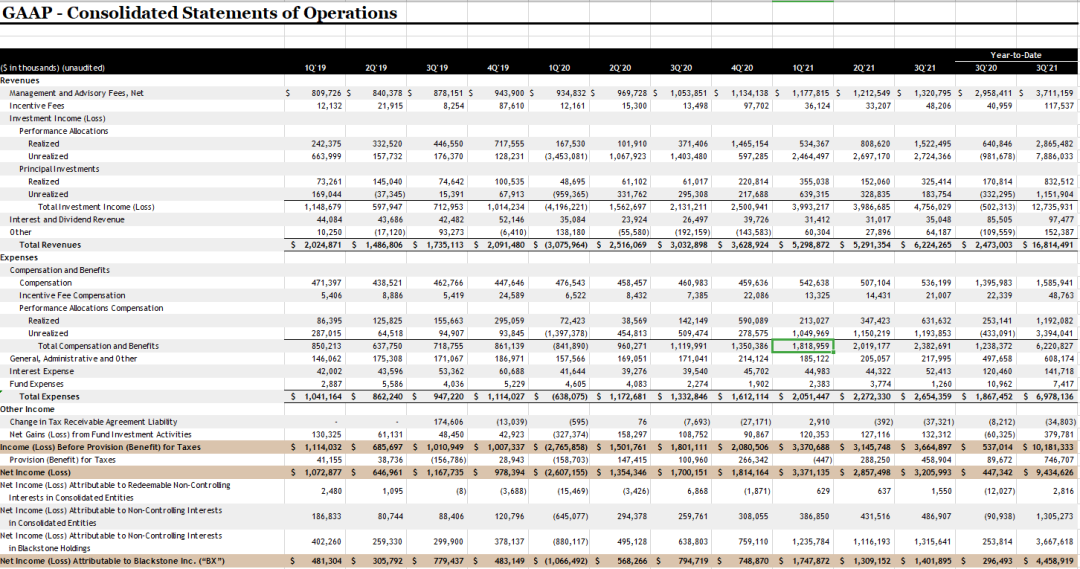This screenshot has width=1080, height=569.
Task: Select "Total Compensation and Benefits" row label
Action: coord(98,346)
